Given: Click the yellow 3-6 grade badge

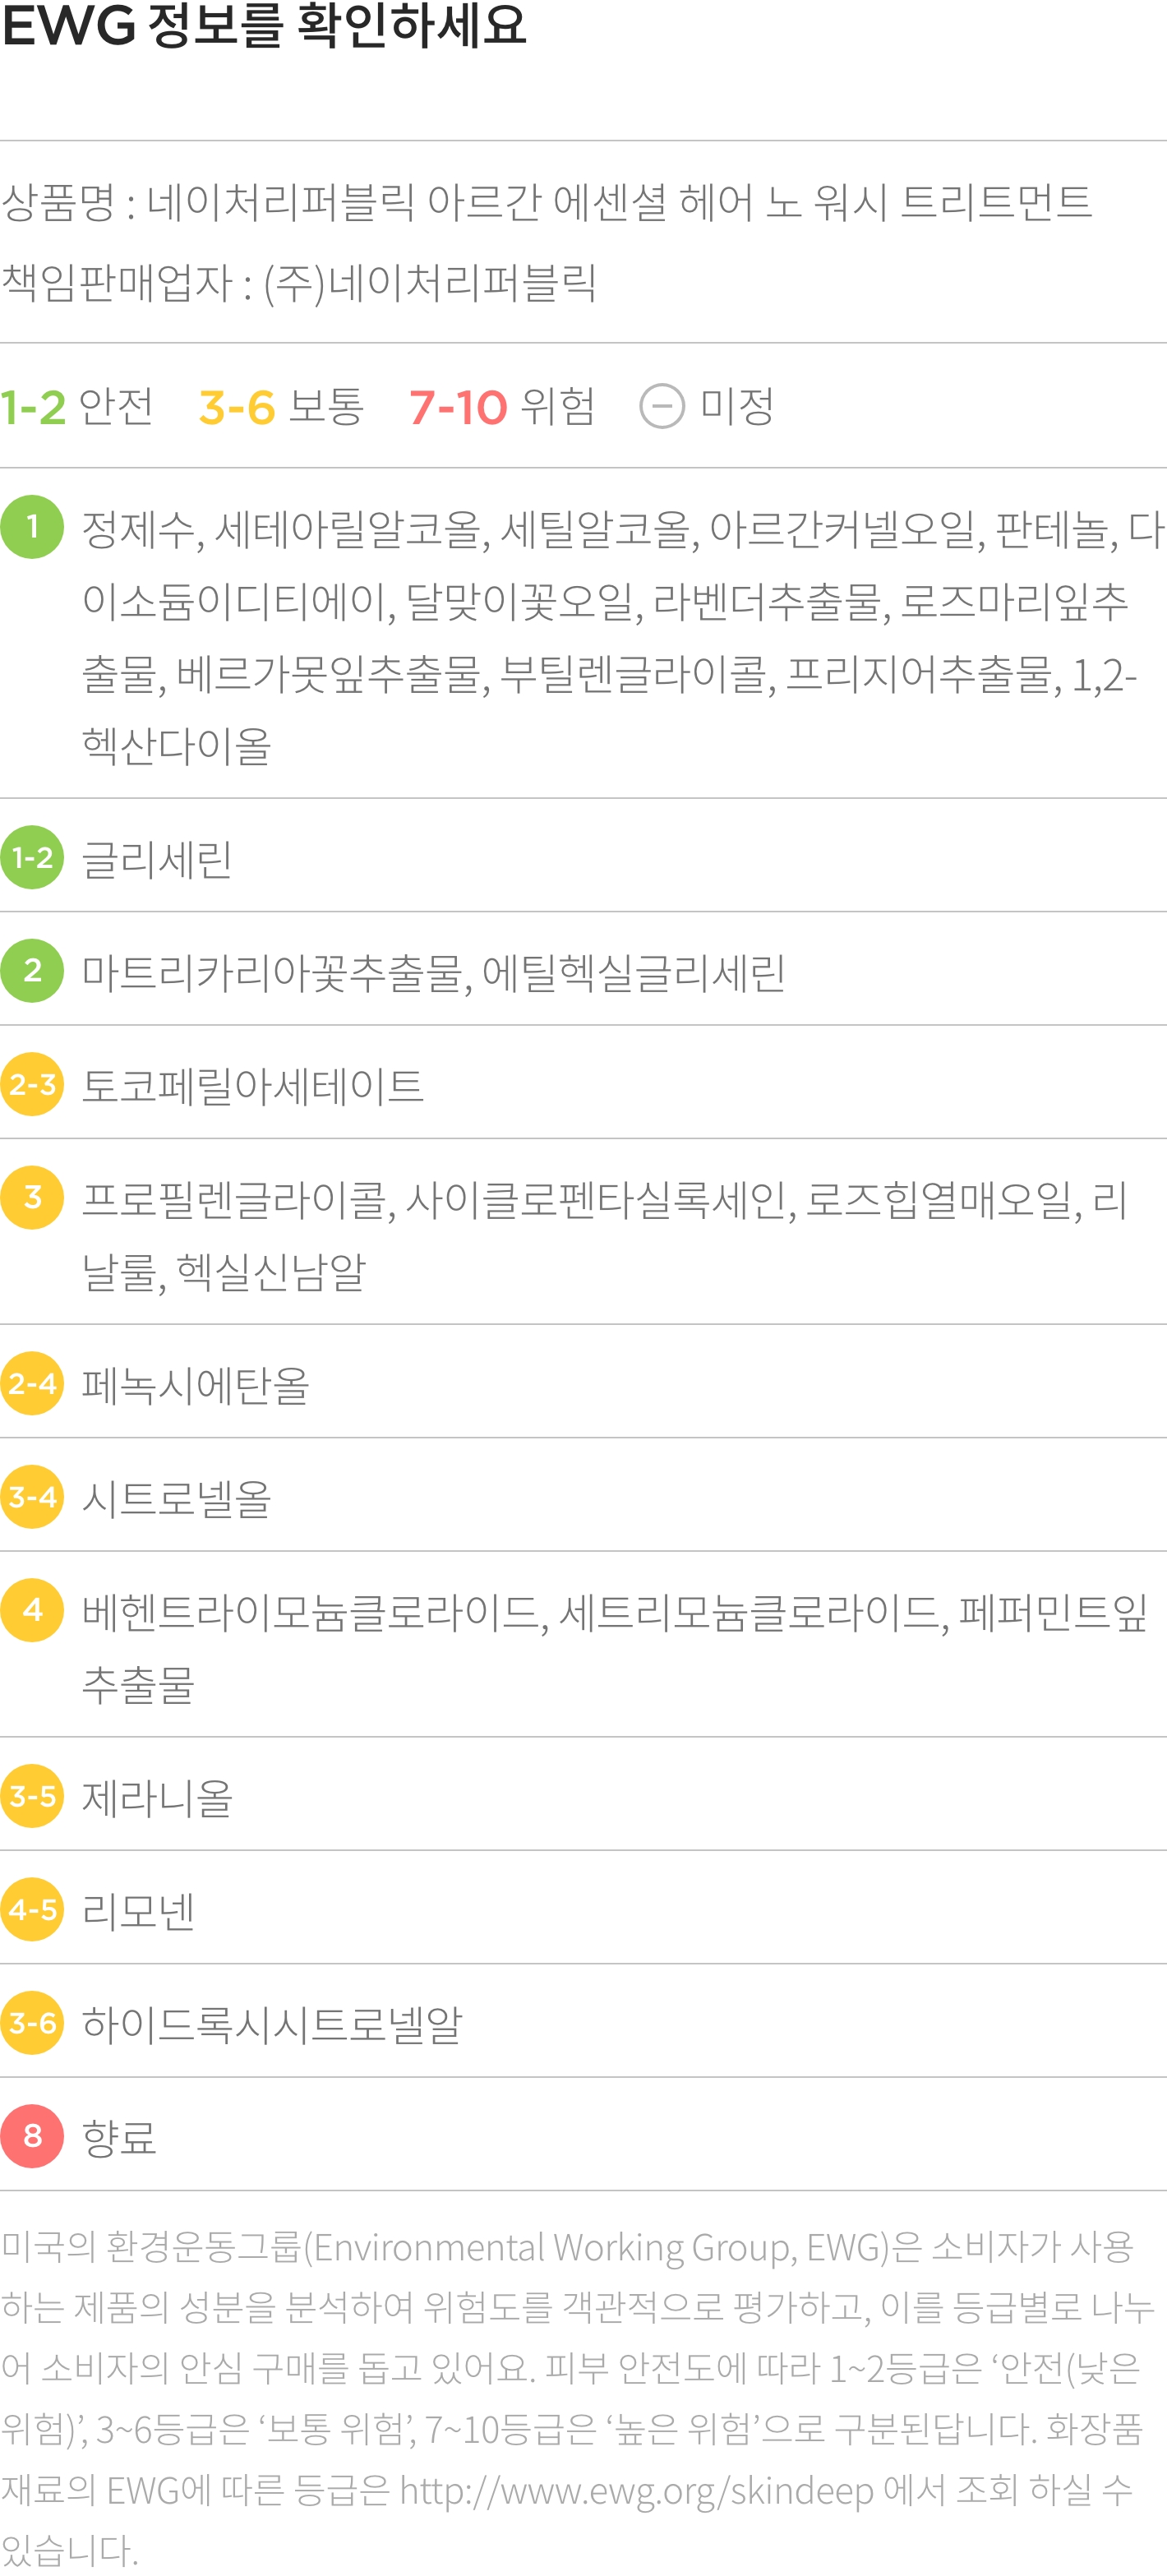Looking at the screenshot, I should pyautogui.click(x=32, y=2022).
